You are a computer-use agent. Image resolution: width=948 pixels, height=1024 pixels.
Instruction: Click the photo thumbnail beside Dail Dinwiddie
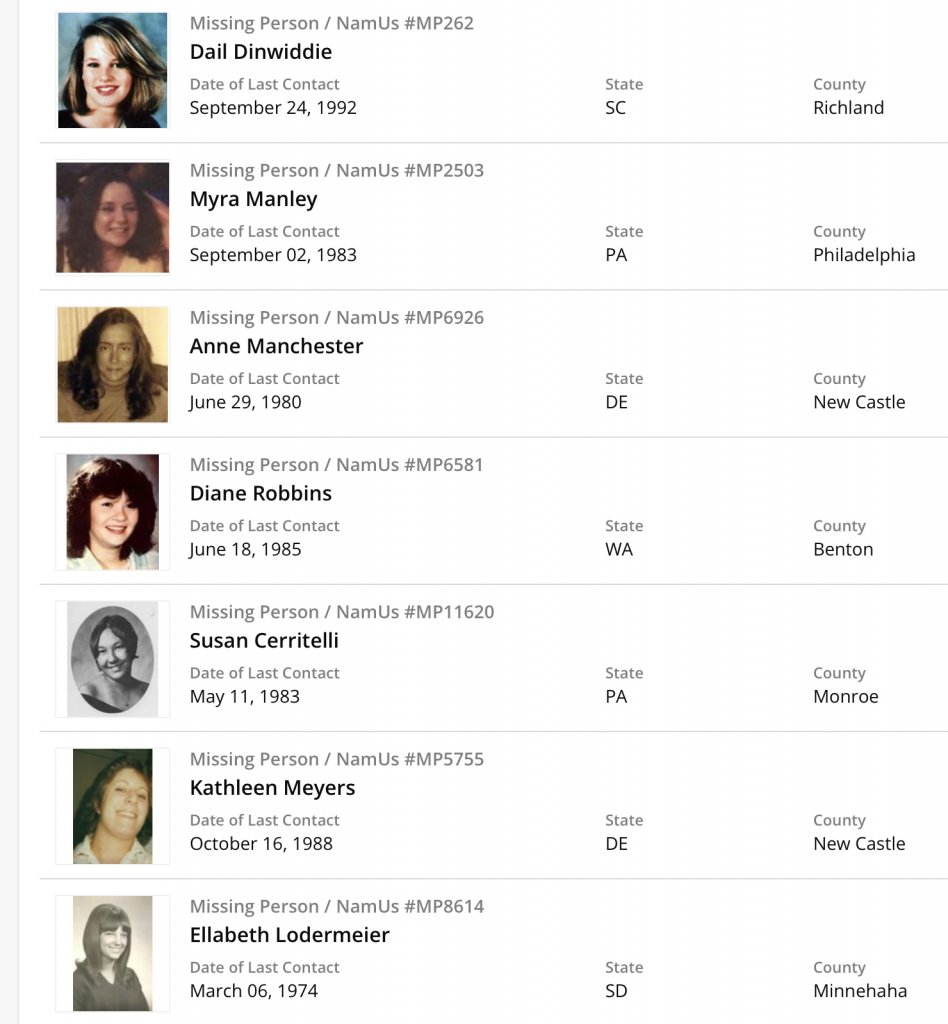pos(112,70)
